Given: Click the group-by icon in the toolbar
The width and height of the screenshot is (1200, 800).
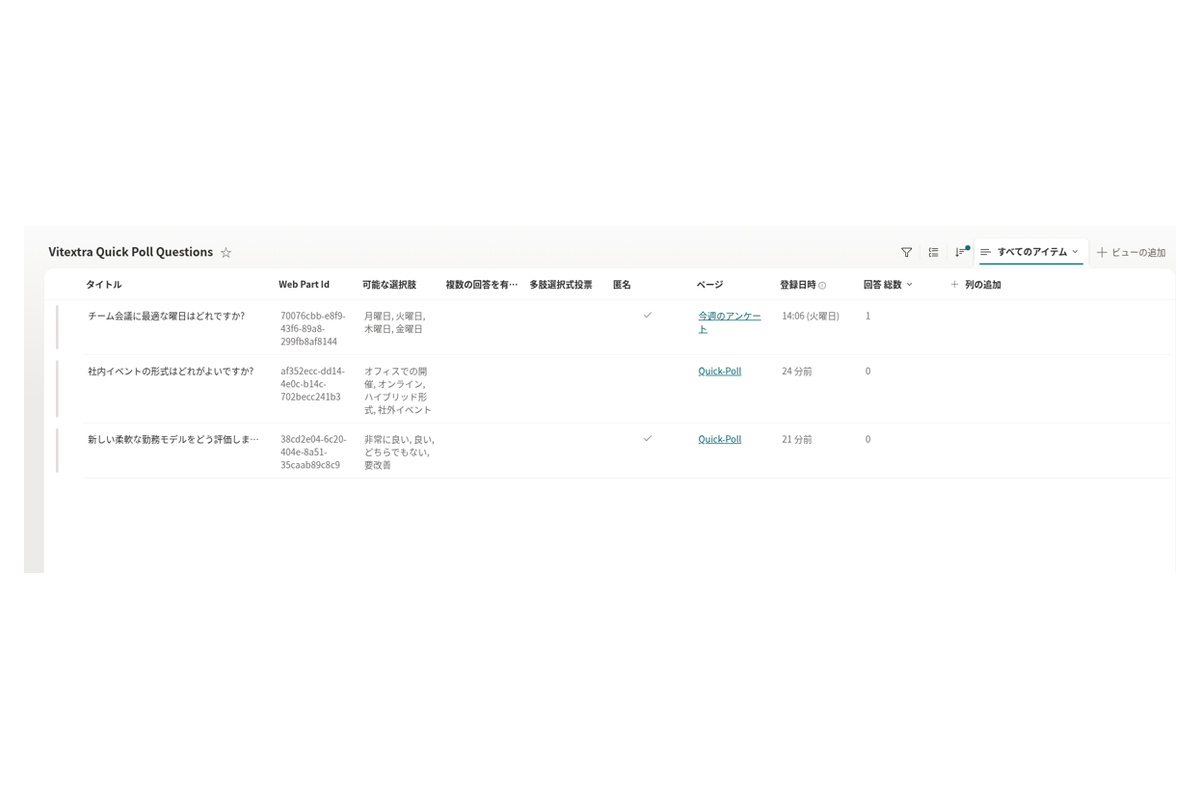Looking at the screenshot, I should tap(933, 253).
